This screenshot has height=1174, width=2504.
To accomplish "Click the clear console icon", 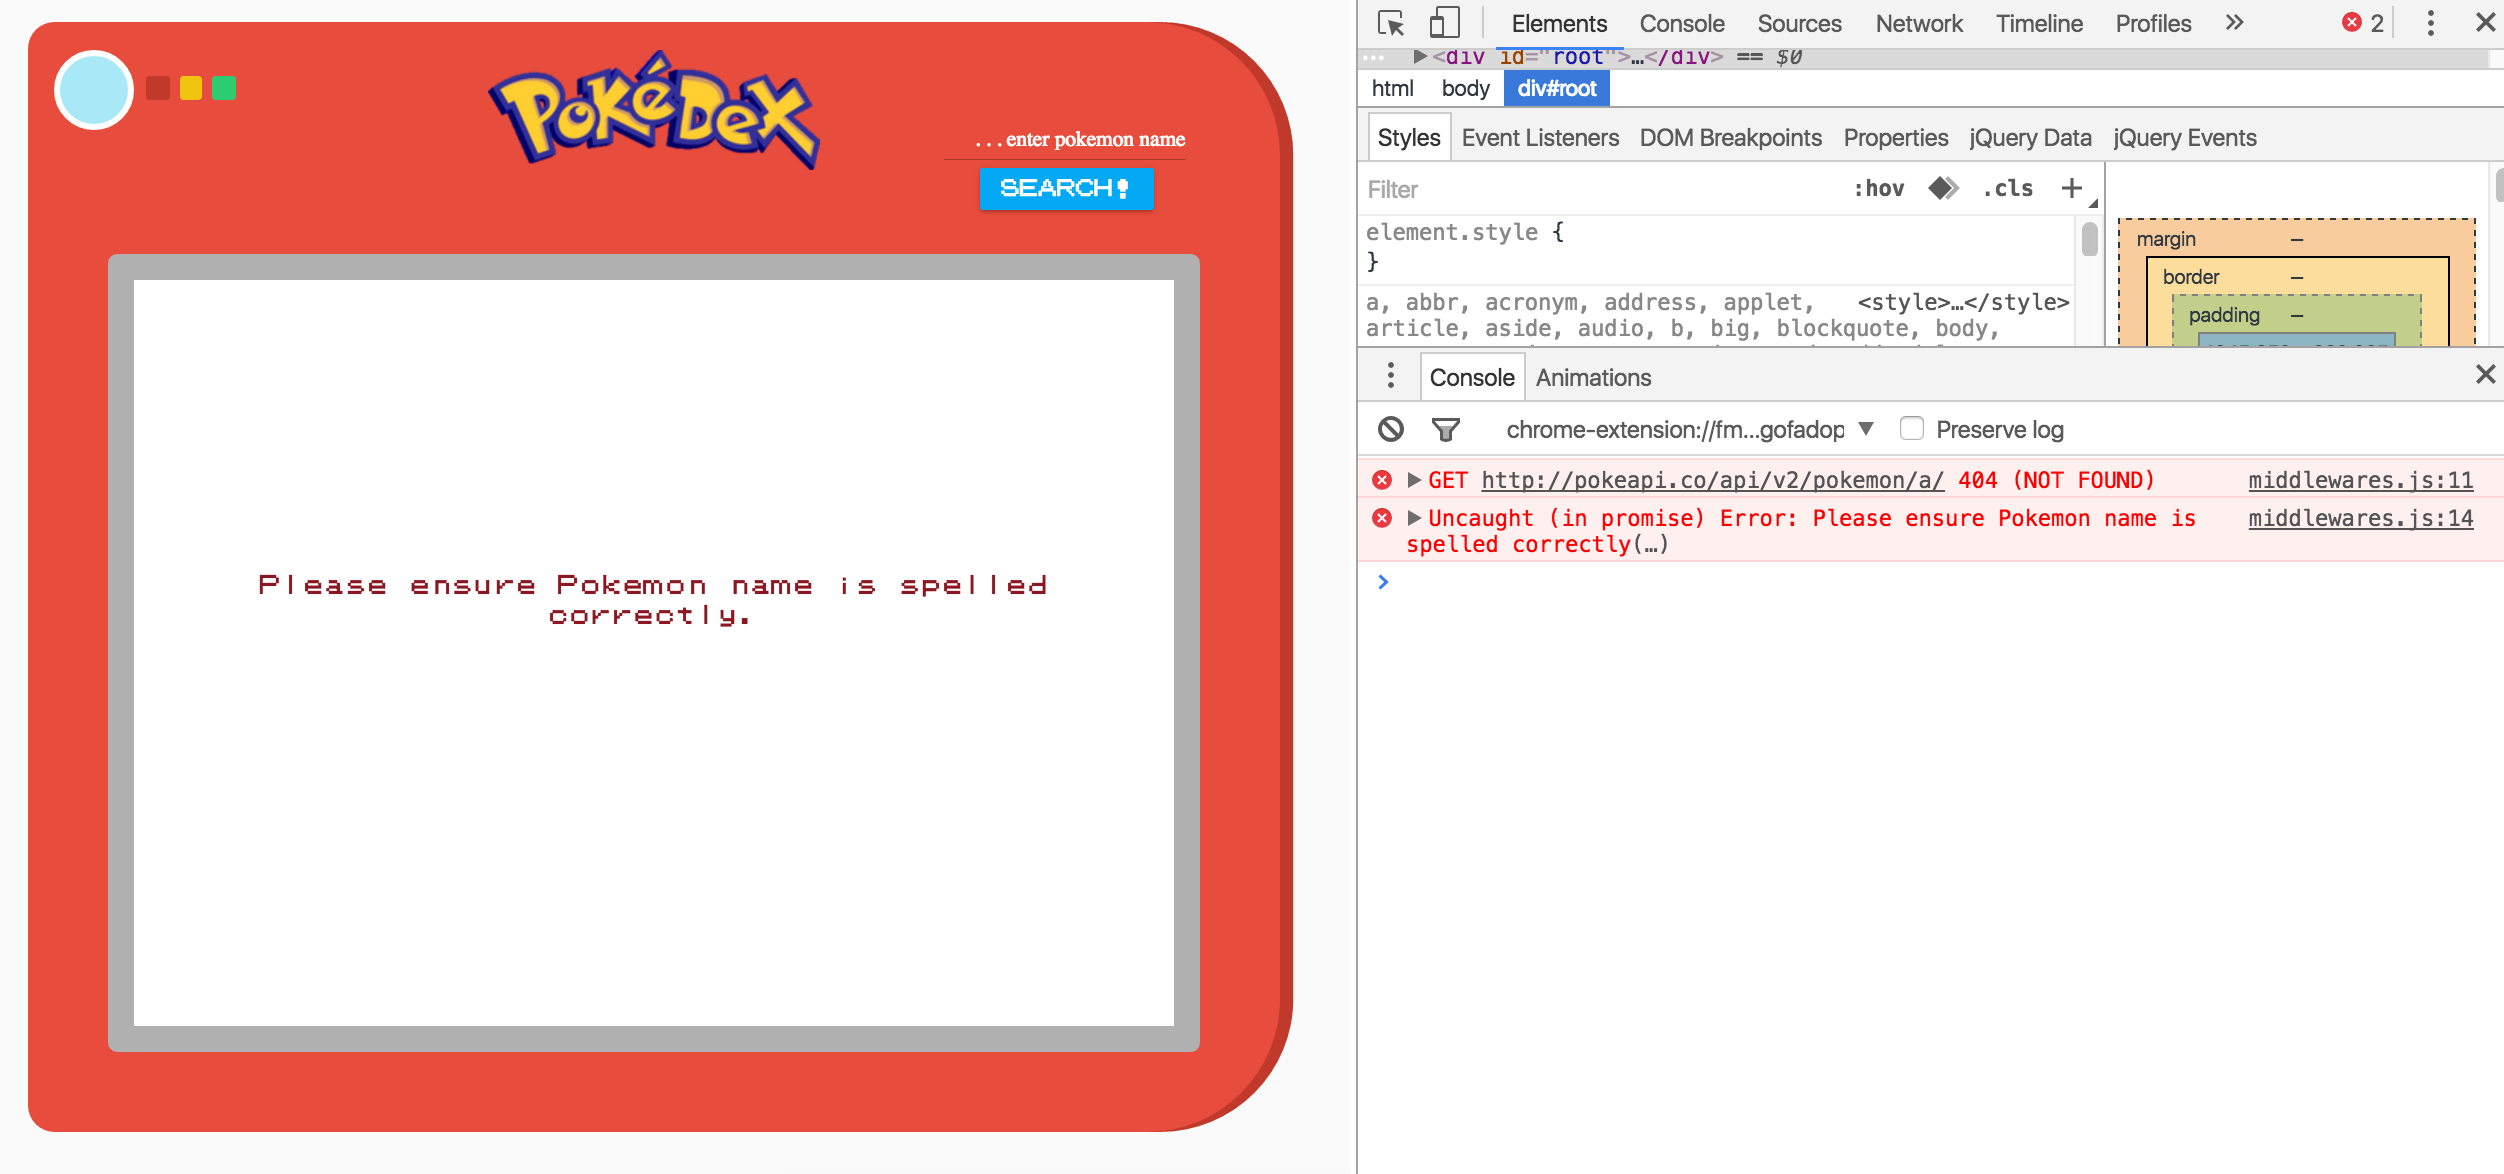I will pyautogui.click(x=1392, y=429).
